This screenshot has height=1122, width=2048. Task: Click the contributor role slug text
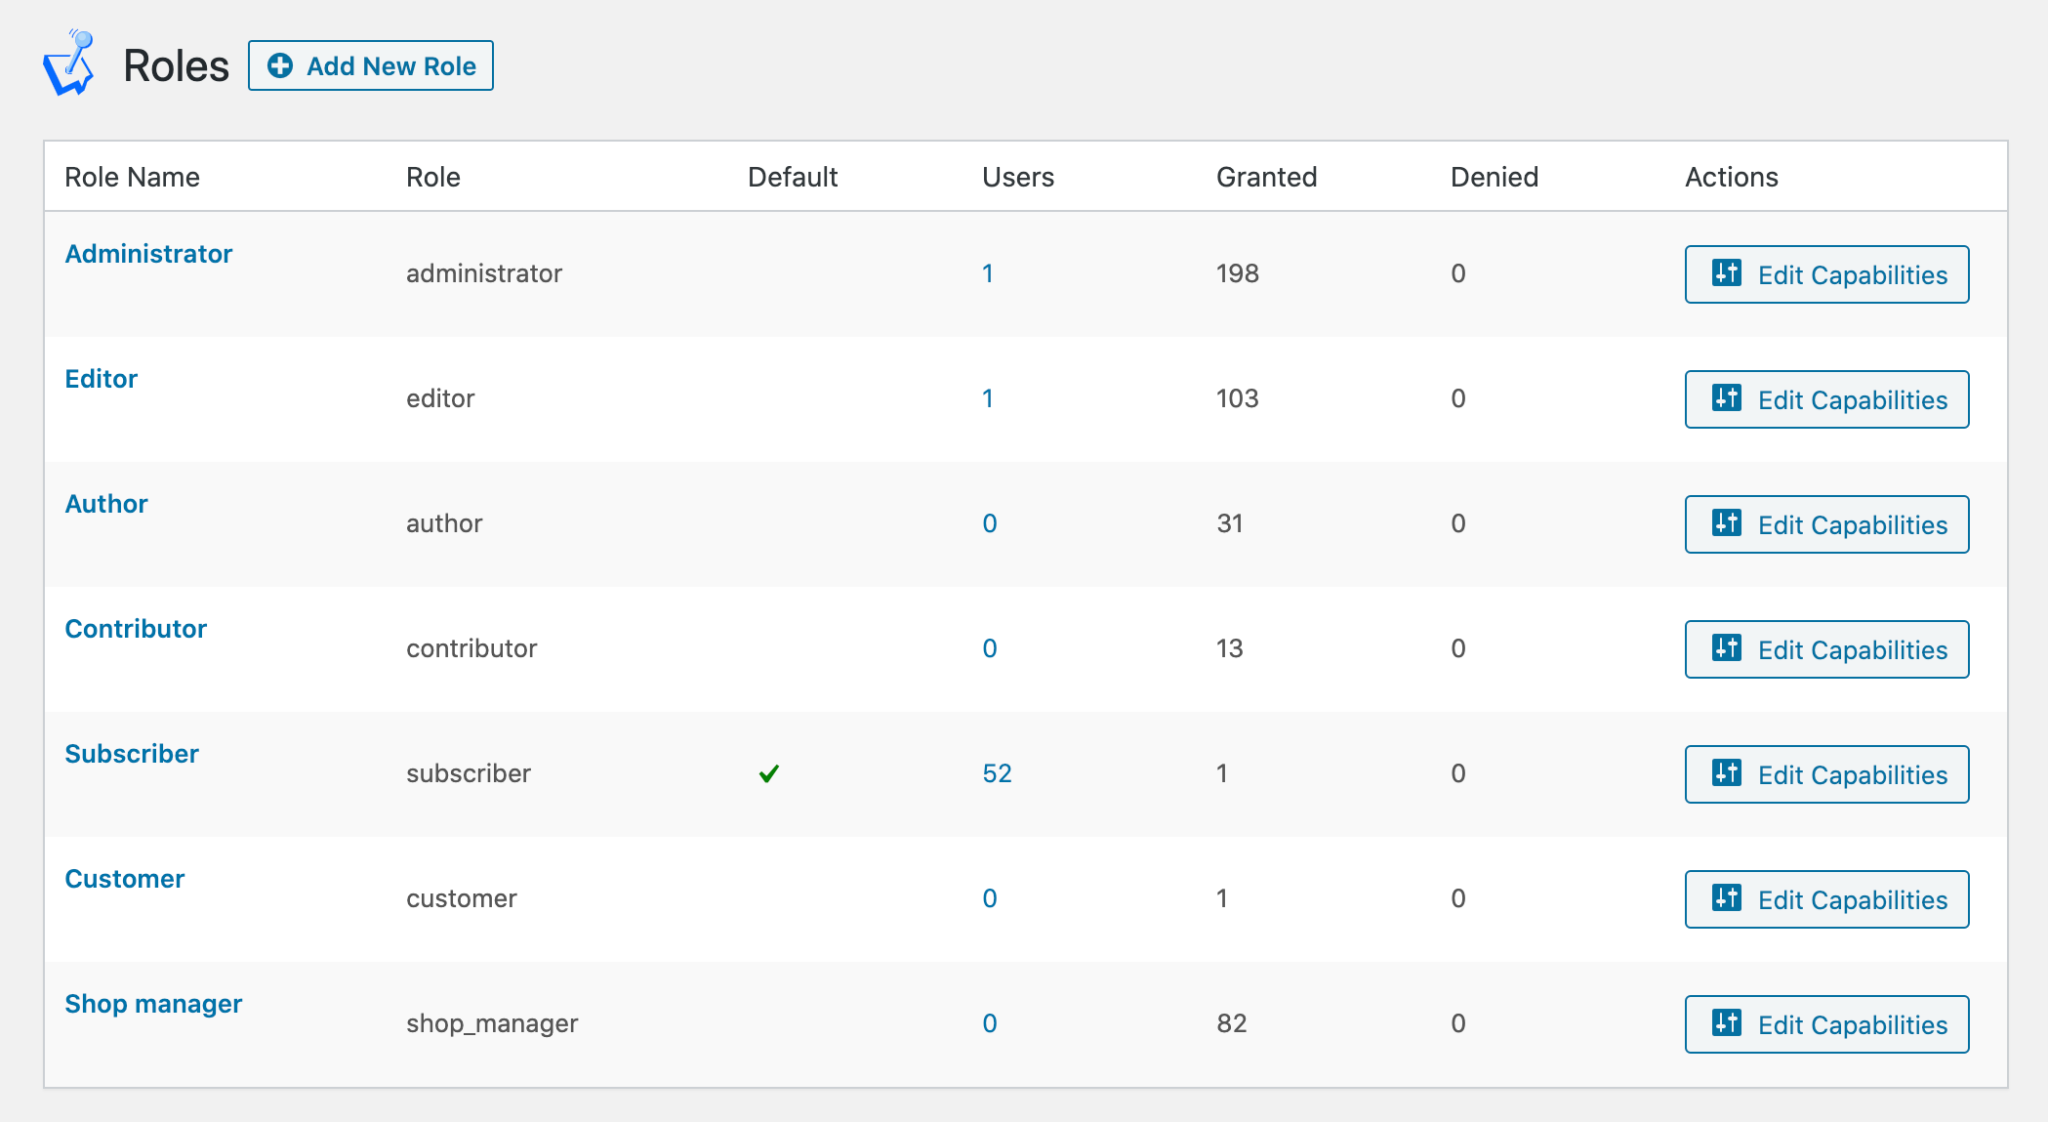471,648
